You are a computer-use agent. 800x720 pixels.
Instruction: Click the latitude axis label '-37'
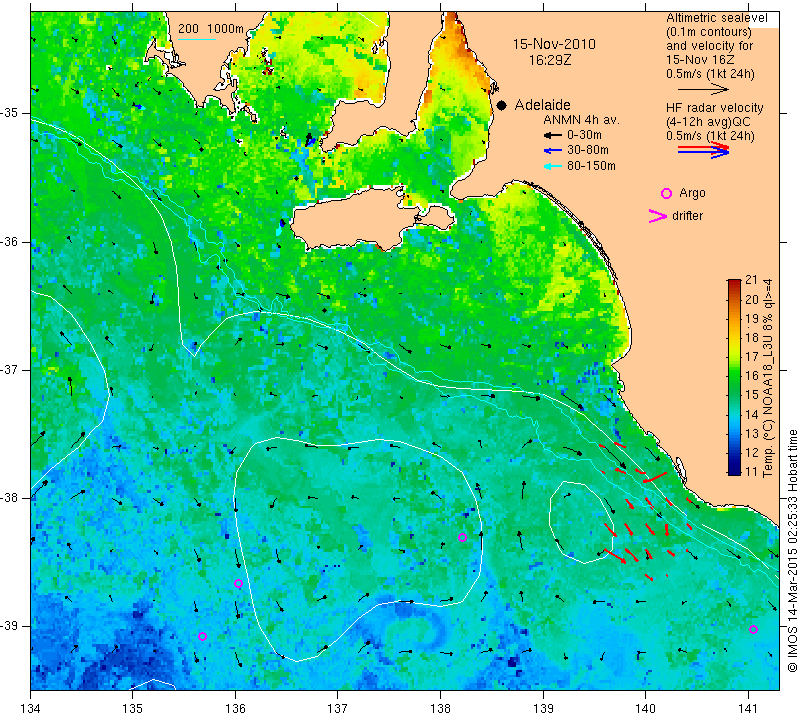pos(10,369)
